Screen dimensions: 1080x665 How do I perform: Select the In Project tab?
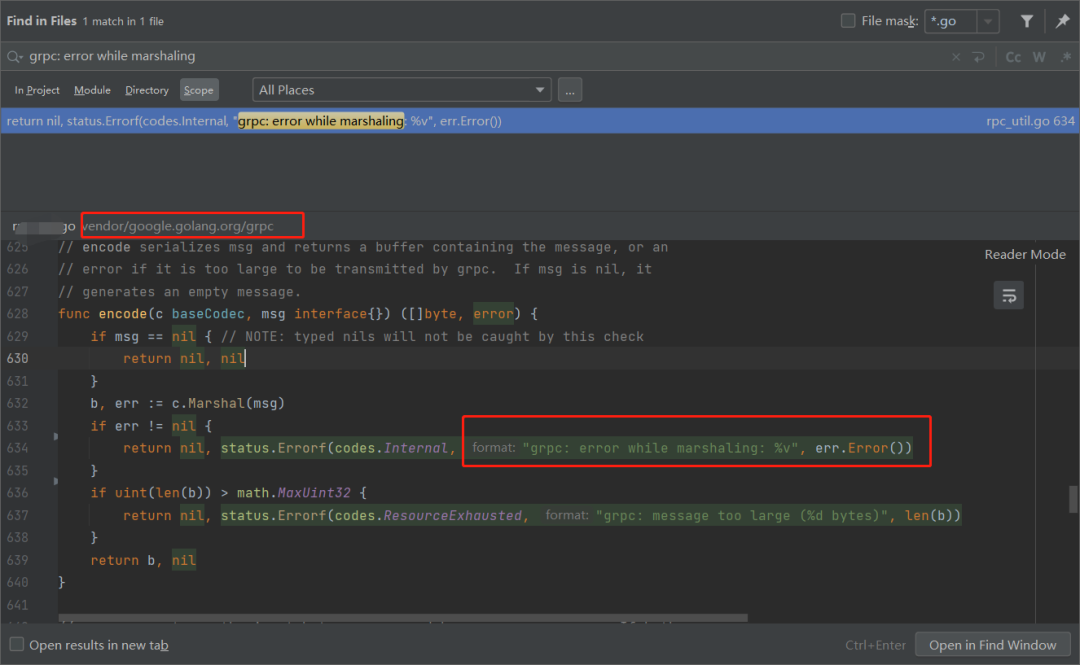click(37, 90)
